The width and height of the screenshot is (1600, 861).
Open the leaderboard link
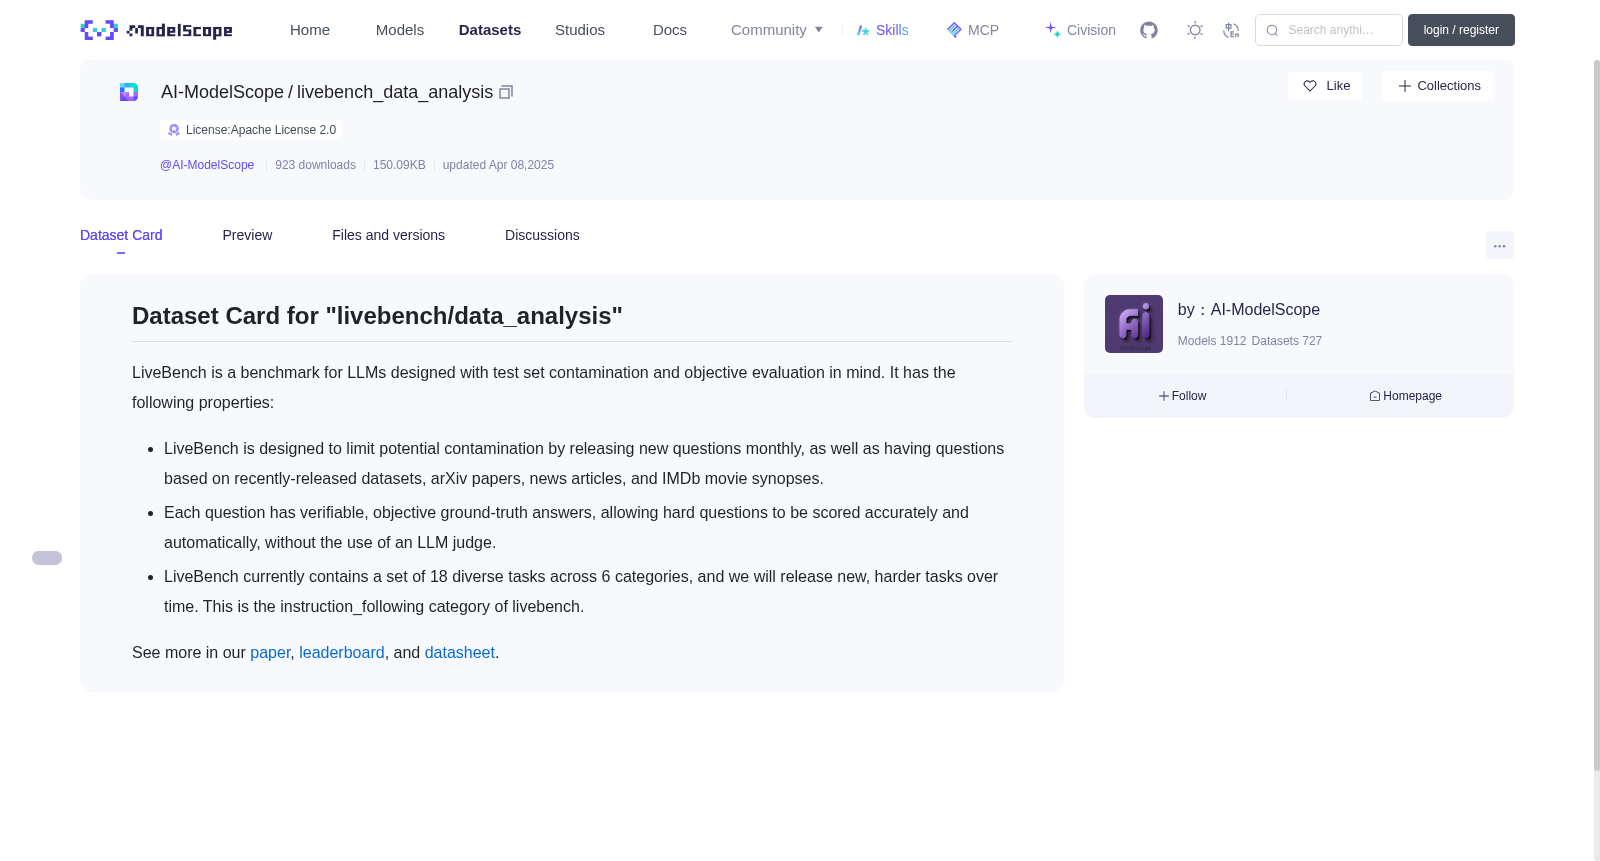tap(342, 652)
